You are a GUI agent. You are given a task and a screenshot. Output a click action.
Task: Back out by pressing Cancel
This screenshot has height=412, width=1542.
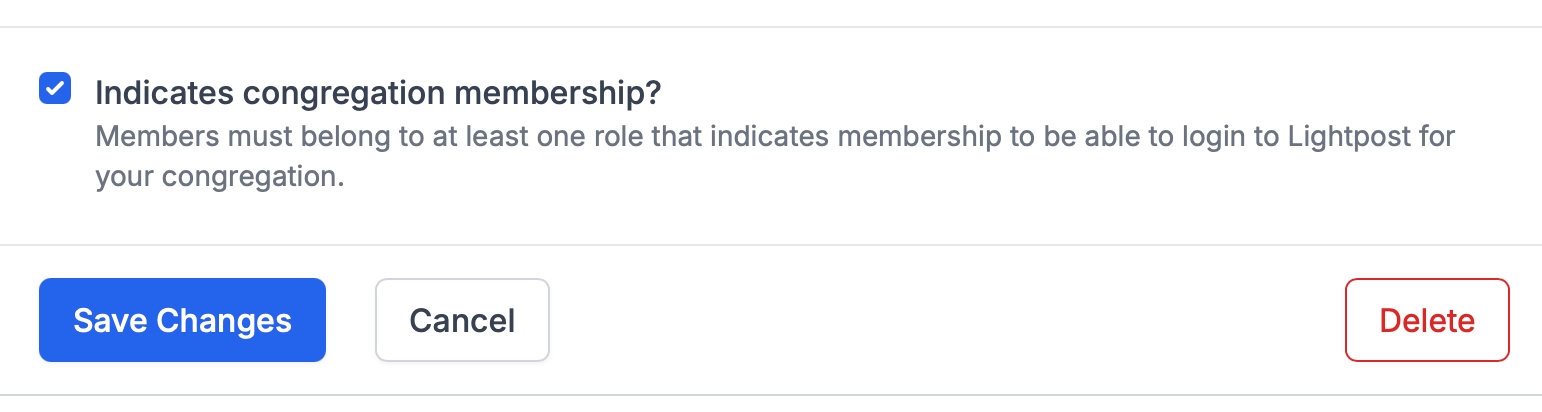(462, 320)
